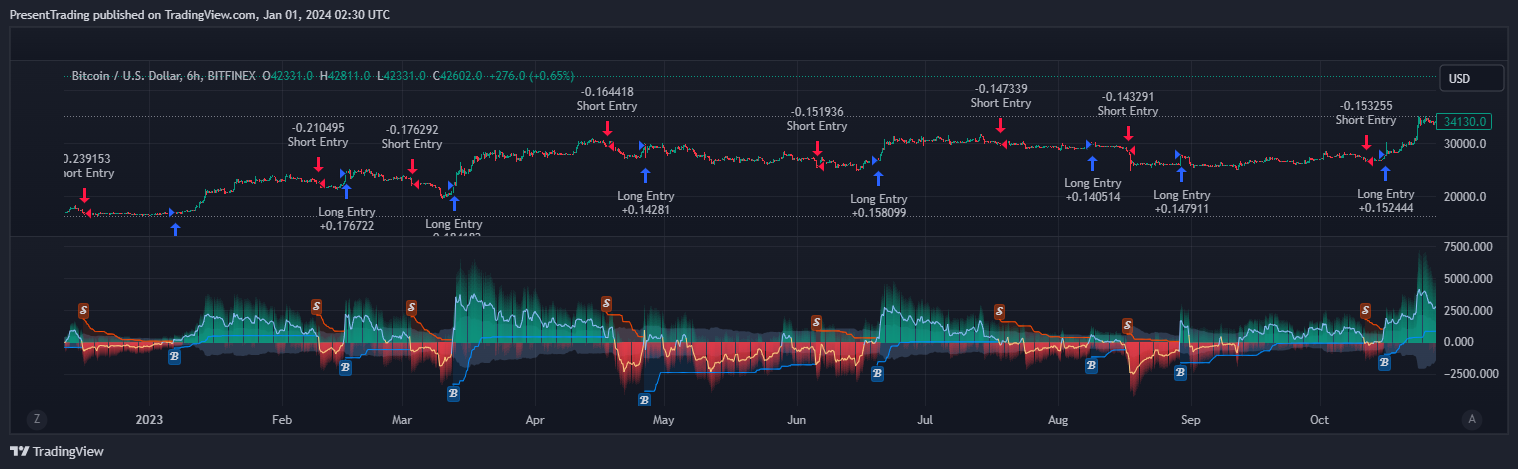The image size is (1518, 469).
Task: Click the PresentTrading published header text
Action: tap(200, 15)
